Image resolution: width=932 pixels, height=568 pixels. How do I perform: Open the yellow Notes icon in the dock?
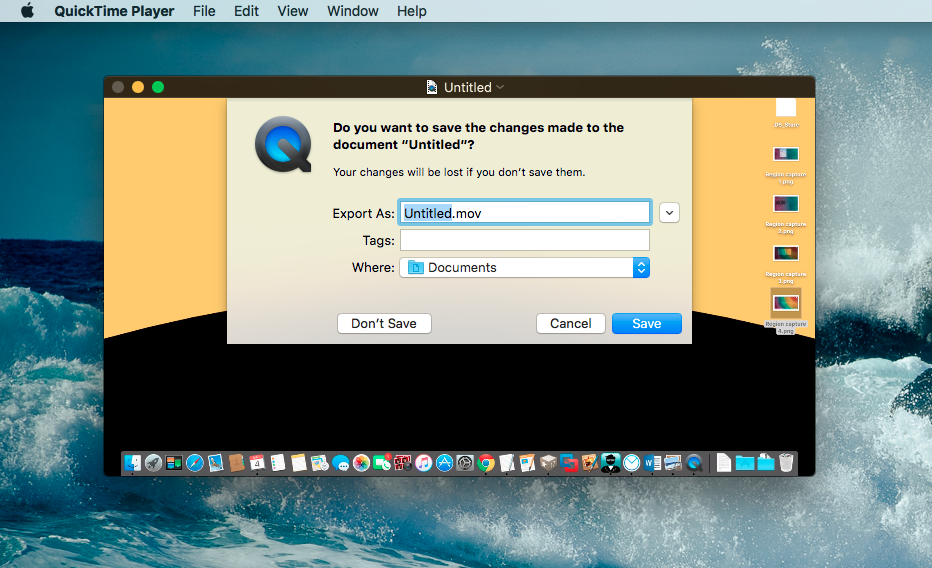tap(299, 463)
